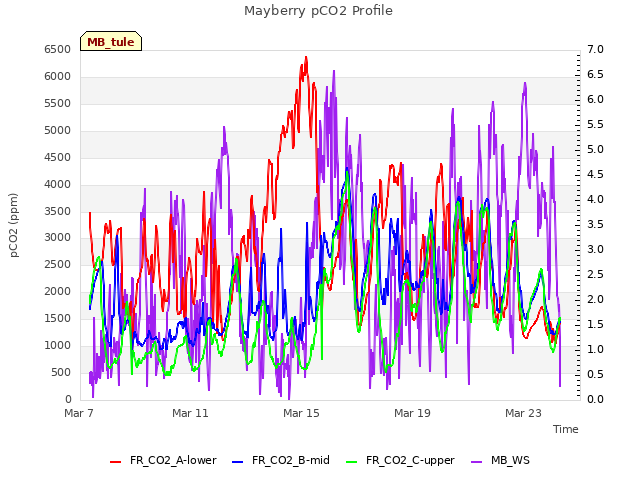Click the 2.5 right axis value

click(595, 275)
